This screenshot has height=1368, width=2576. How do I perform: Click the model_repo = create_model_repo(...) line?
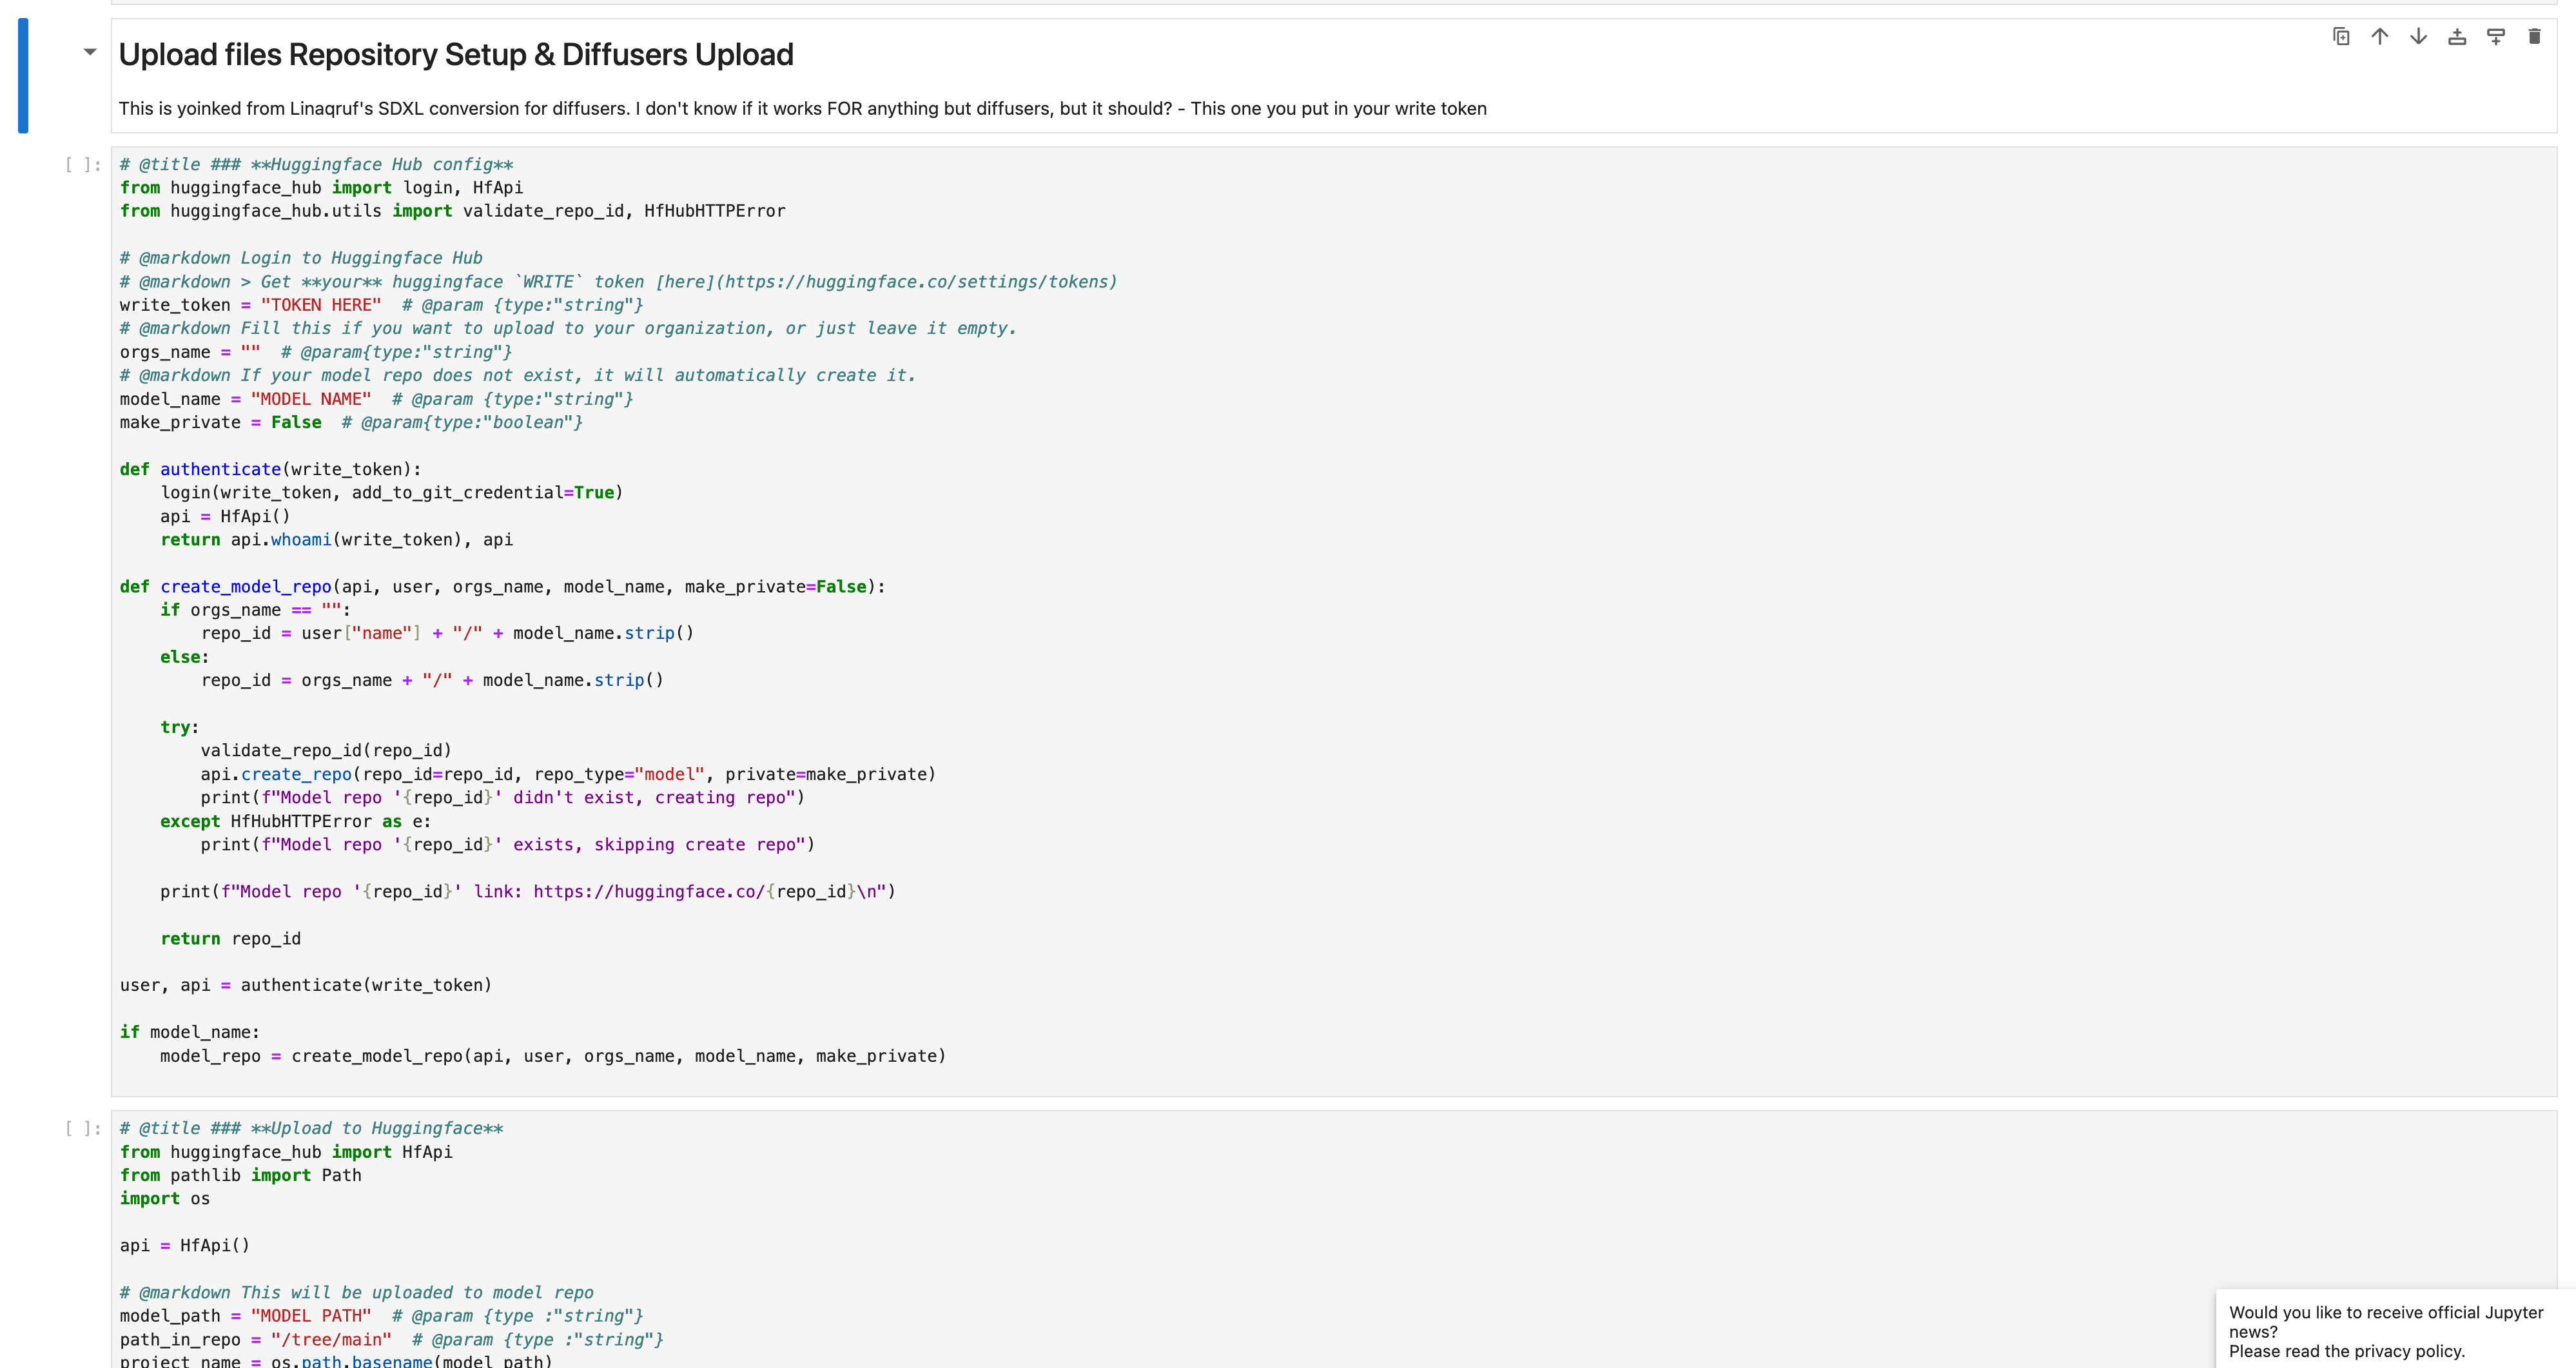(553, 1056)
